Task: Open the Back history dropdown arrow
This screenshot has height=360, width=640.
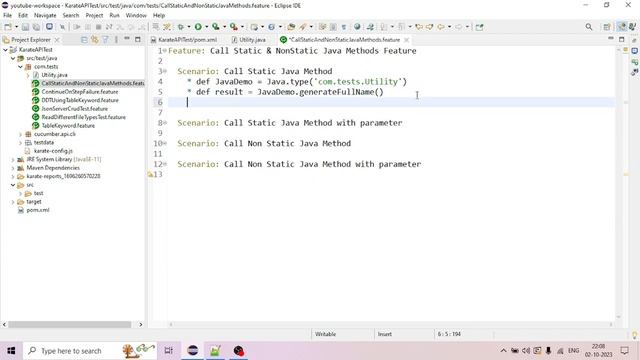Action: point(449,27)
